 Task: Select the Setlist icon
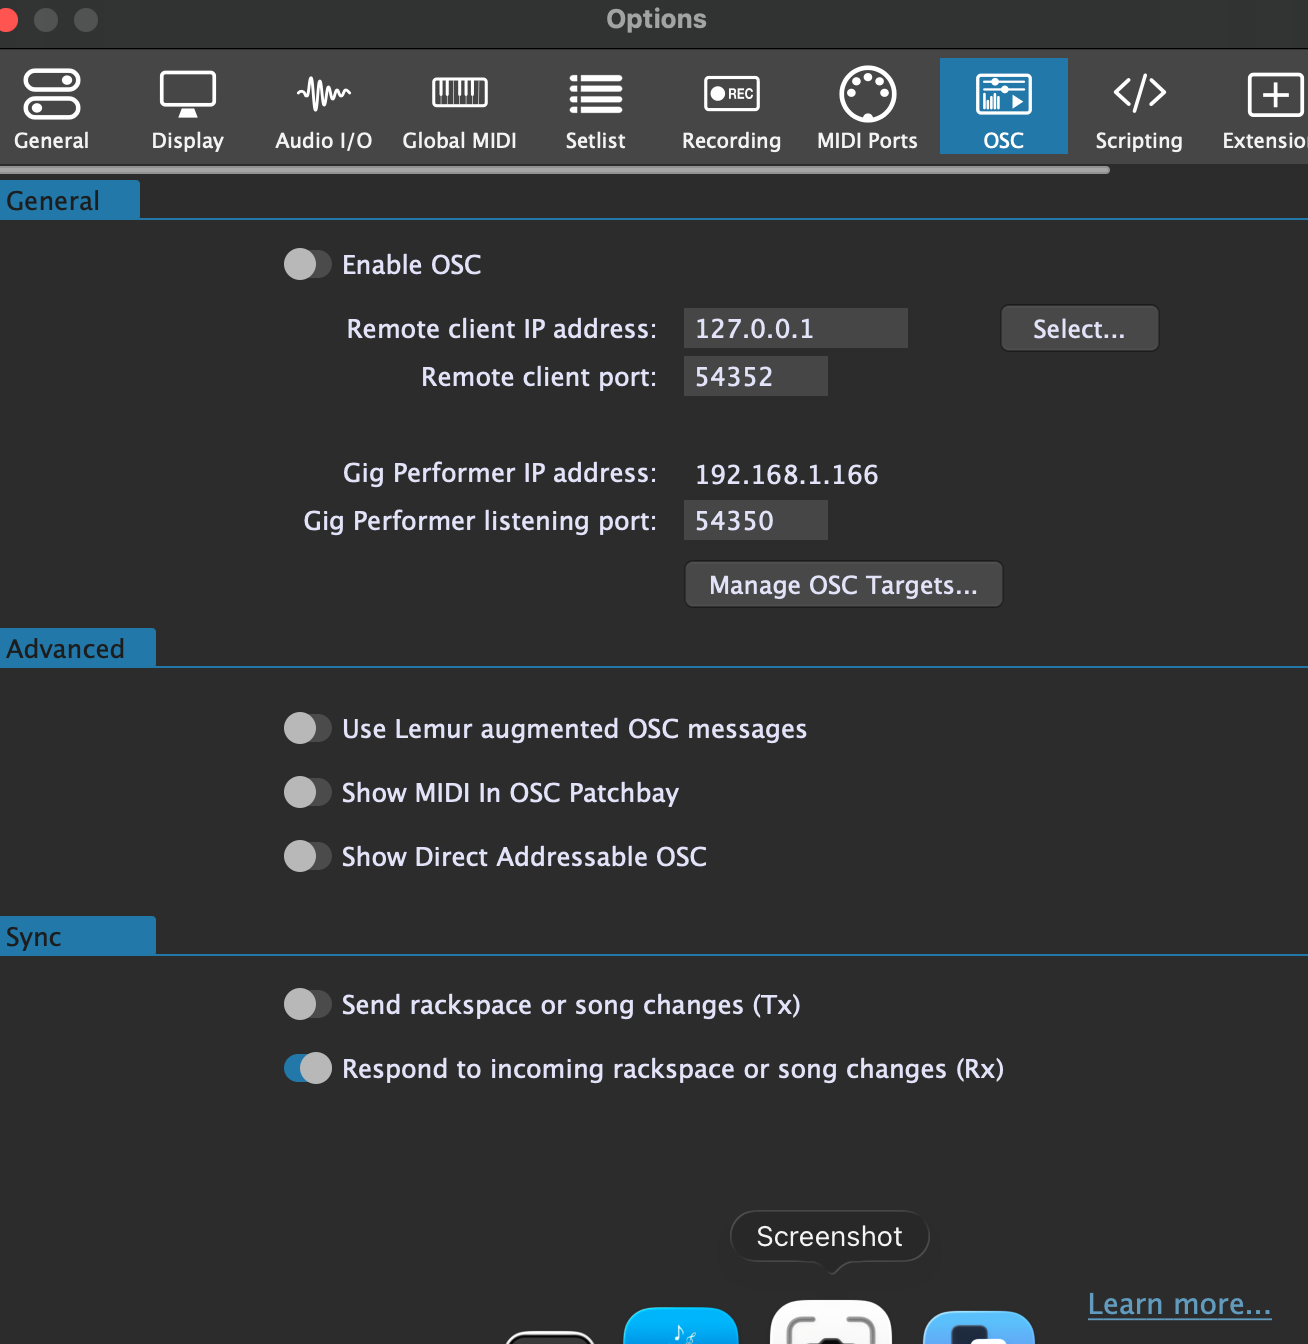(x=595, y=95)
